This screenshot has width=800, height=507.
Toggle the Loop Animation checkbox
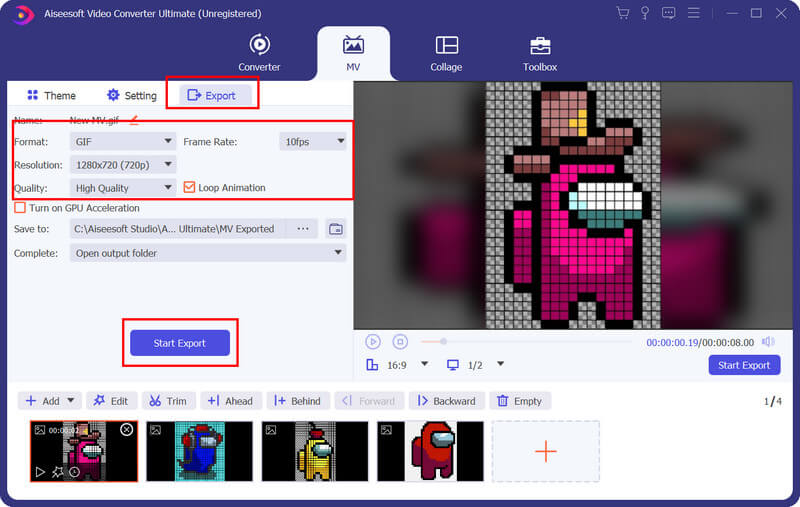189,188
